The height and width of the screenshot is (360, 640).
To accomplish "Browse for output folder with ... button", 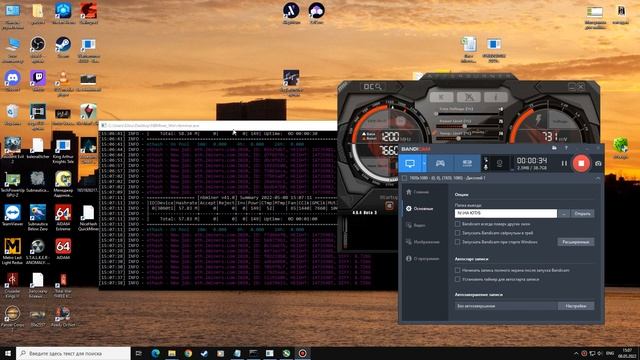I will (564, 213).
